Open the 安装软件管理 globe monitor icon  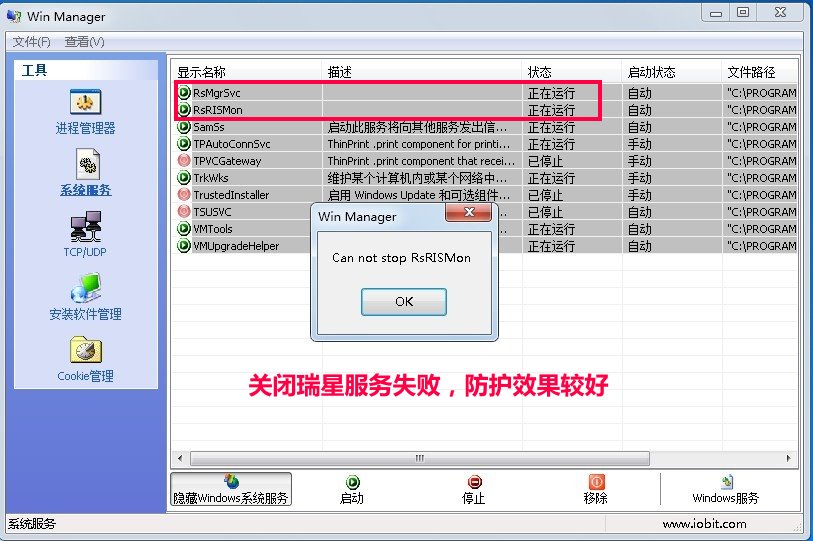86,288
